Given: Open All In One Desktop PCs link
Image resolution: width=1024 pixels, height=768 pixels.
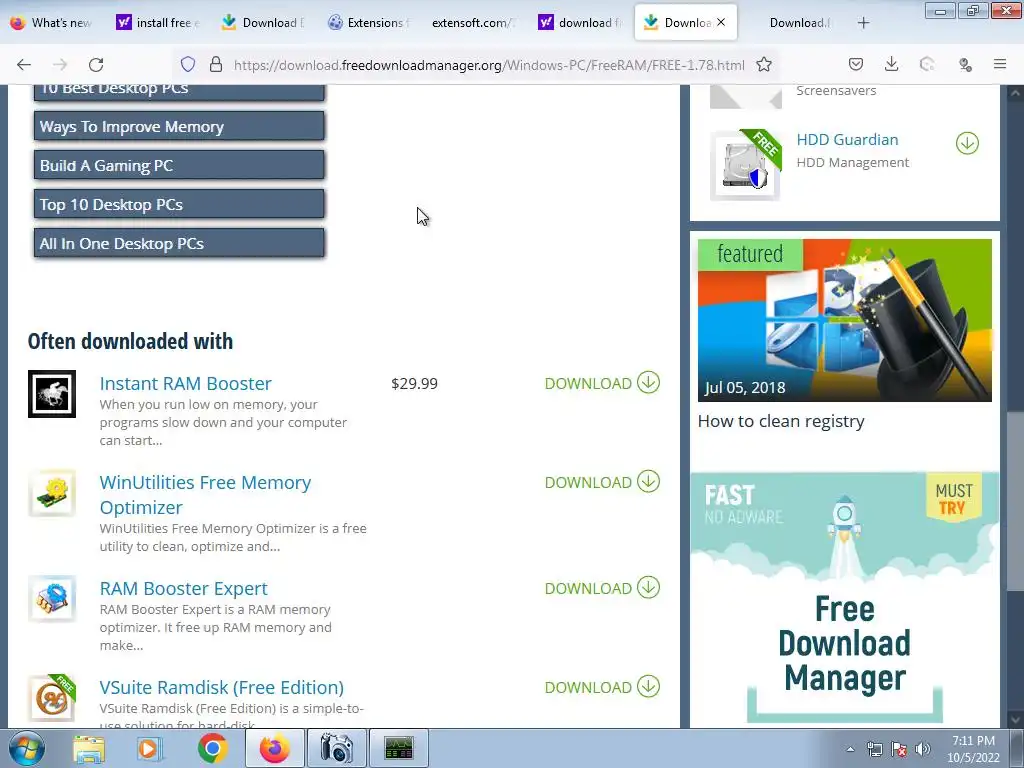Looking at the screenshot, I should pos(179,243).
